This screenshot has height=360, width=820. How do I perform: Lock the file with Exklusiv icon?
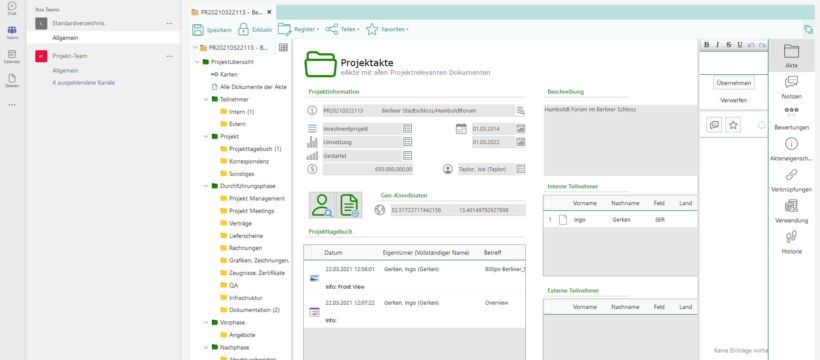coord(243,30)
